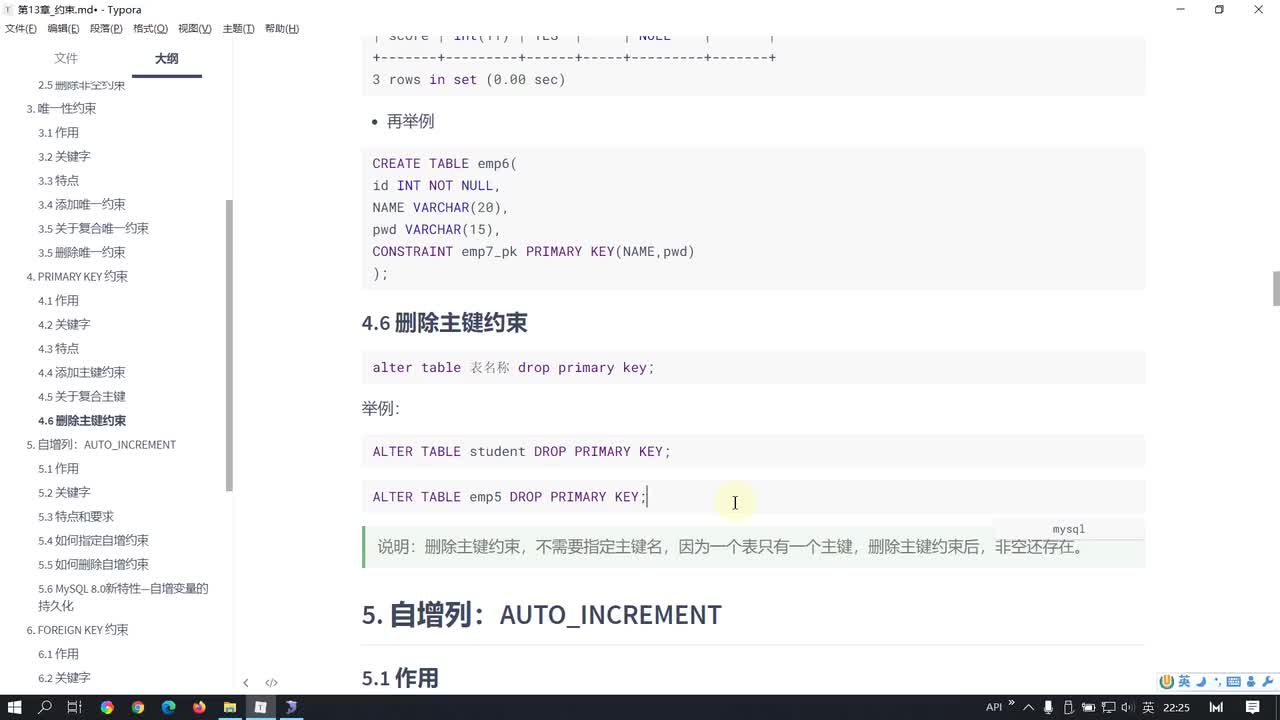Open the 编辑(E) menu

point(64,28)
